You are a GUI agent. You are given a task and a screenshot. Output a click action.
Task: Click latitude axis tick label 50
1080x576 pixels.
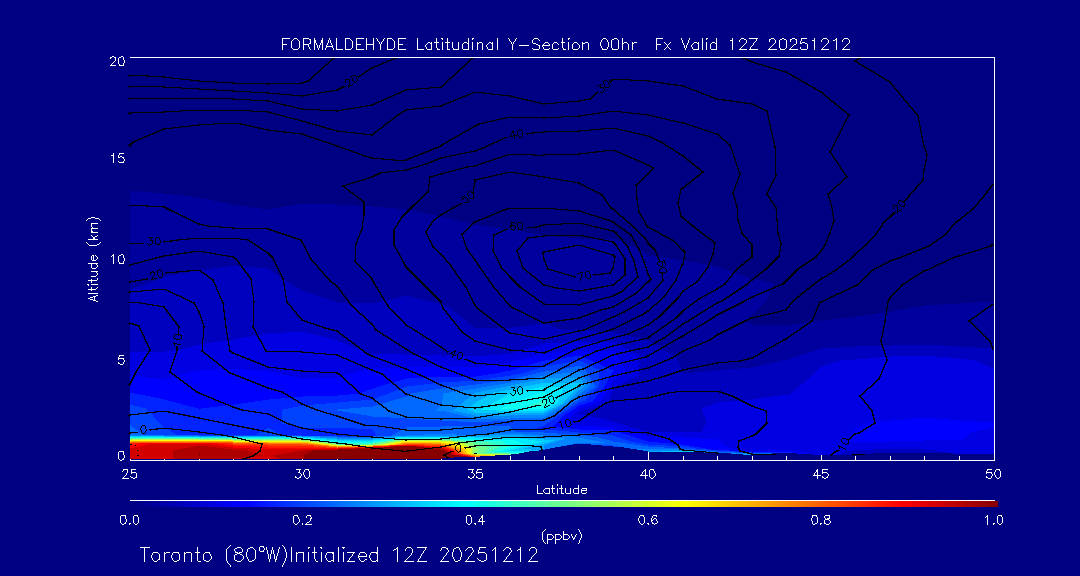click(993, 473)
